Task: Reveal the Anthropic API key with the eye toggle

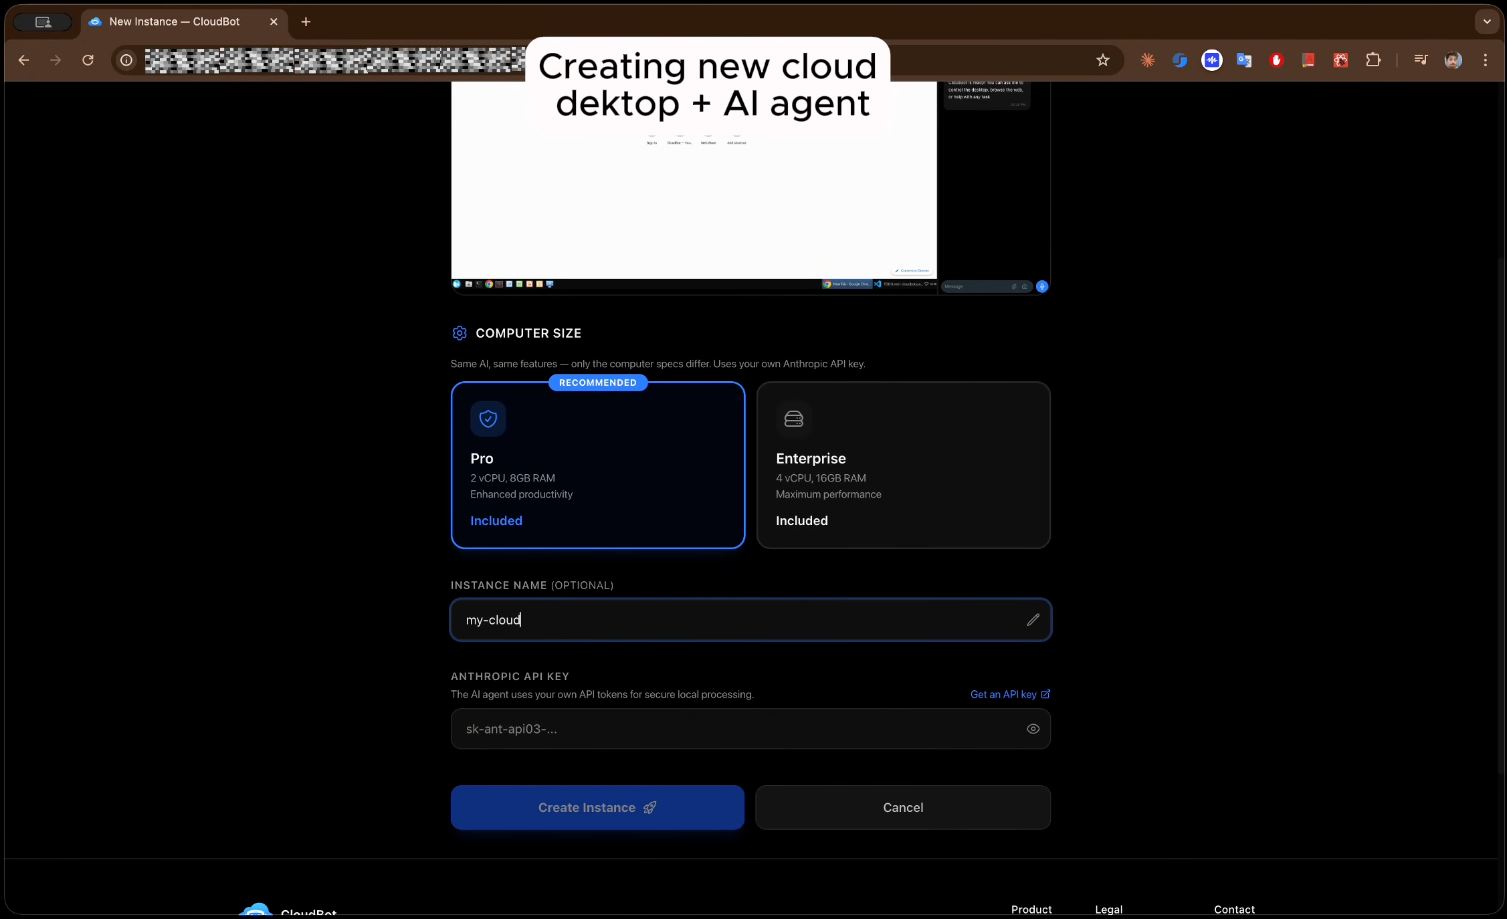Action: (1033, 729)
